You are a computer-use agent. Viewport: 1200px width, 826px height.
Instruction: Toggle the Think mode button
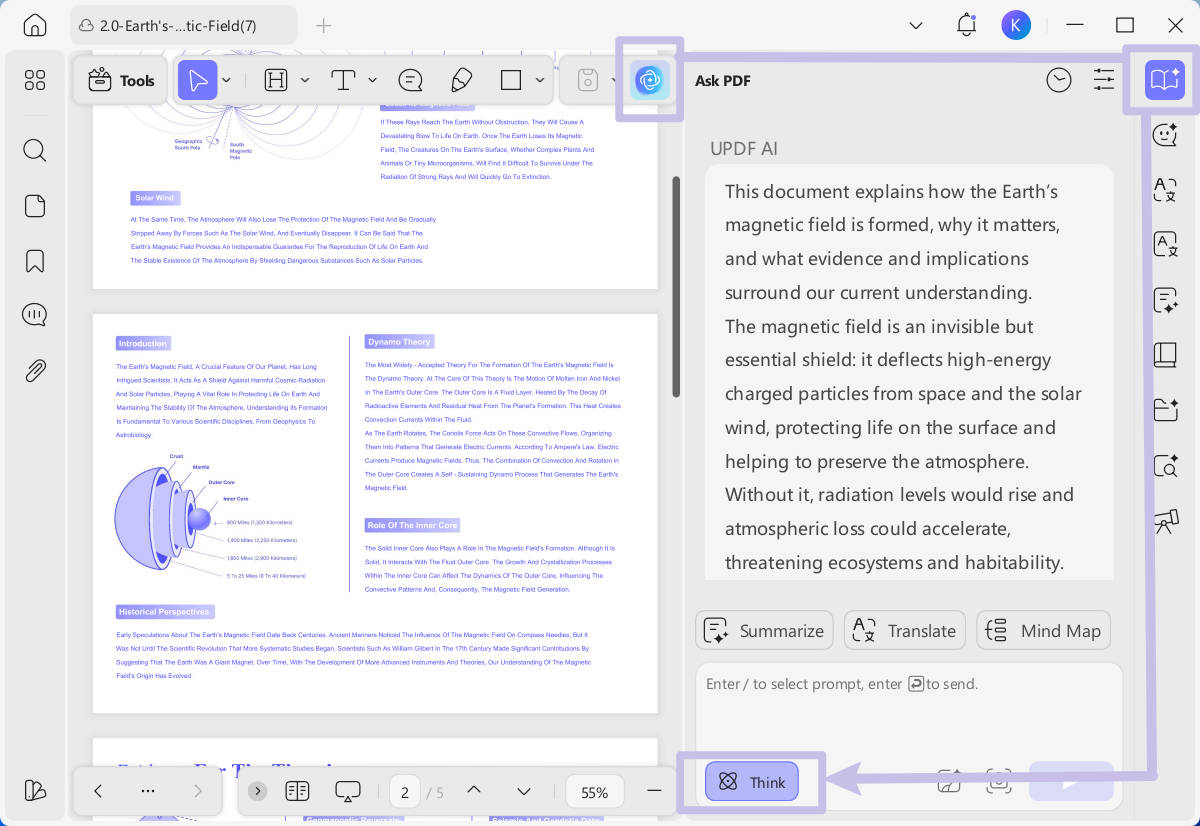coord(752,782)
